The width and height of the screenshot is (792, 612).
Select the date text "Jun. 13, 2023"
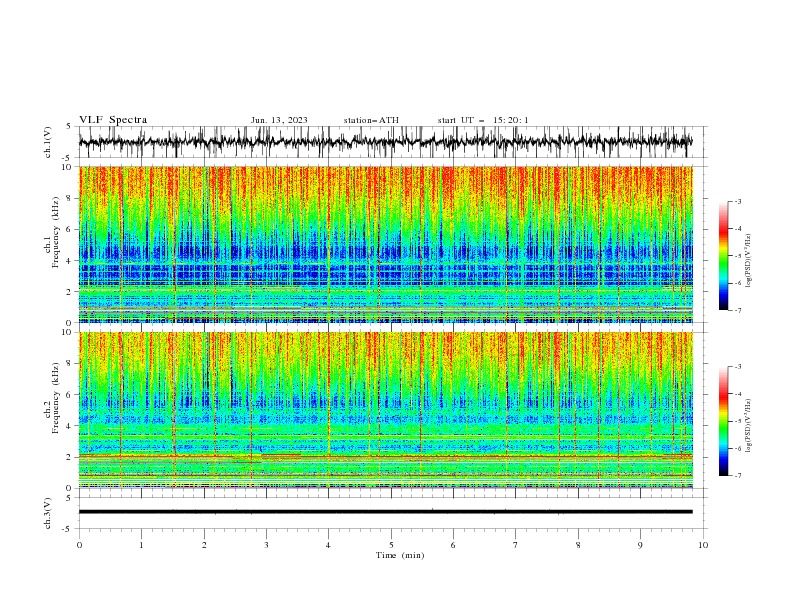point(279,120)
